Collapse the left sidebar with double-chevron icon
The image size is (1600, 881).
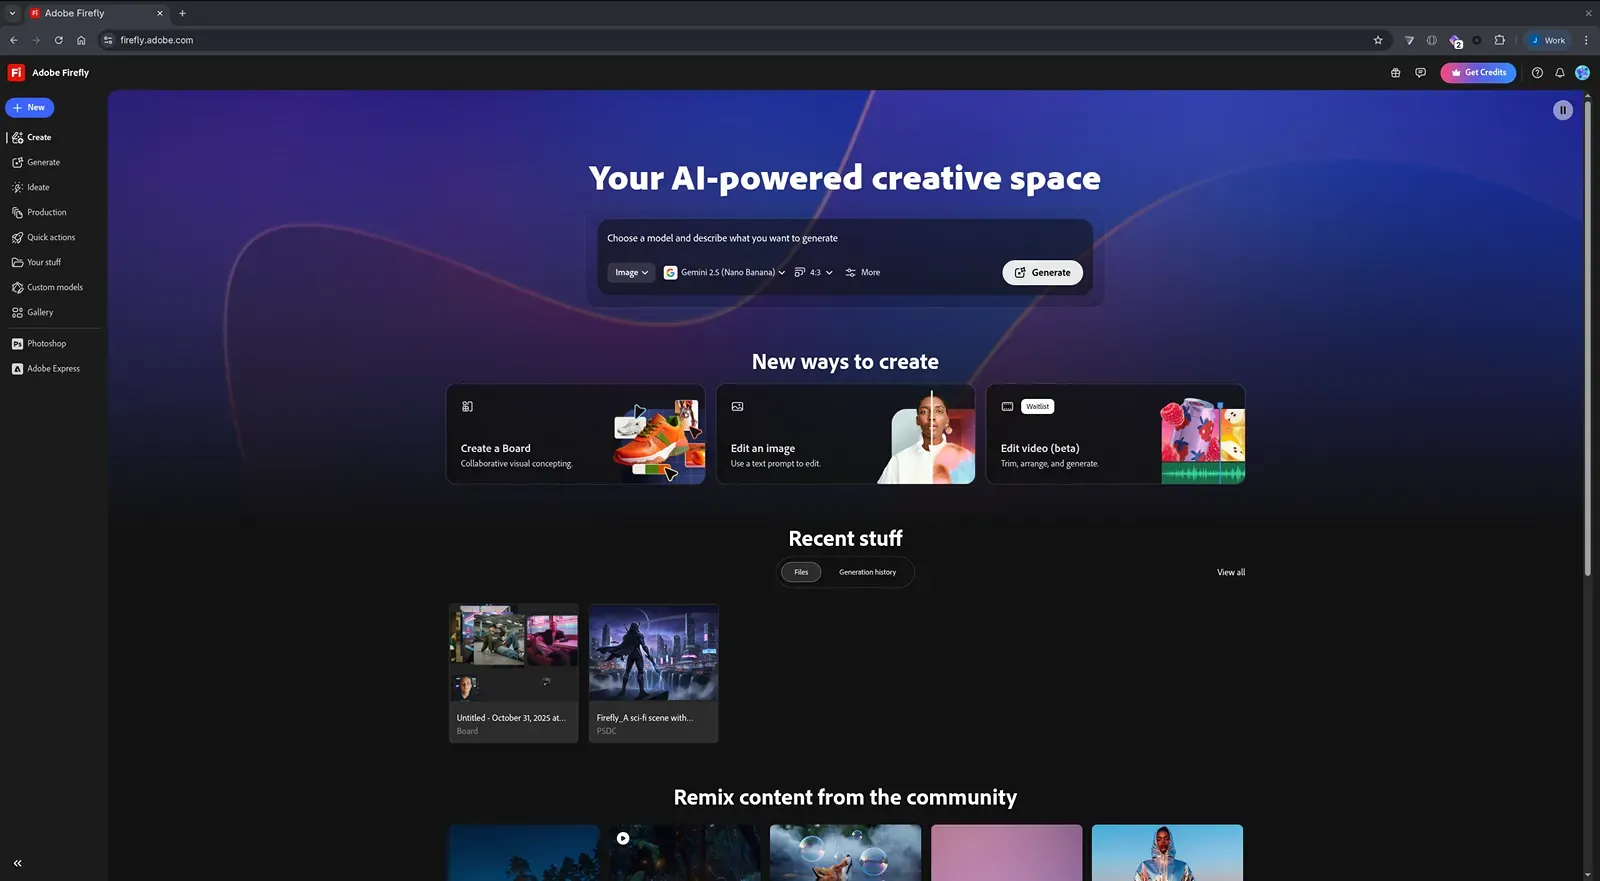[17, 863]
